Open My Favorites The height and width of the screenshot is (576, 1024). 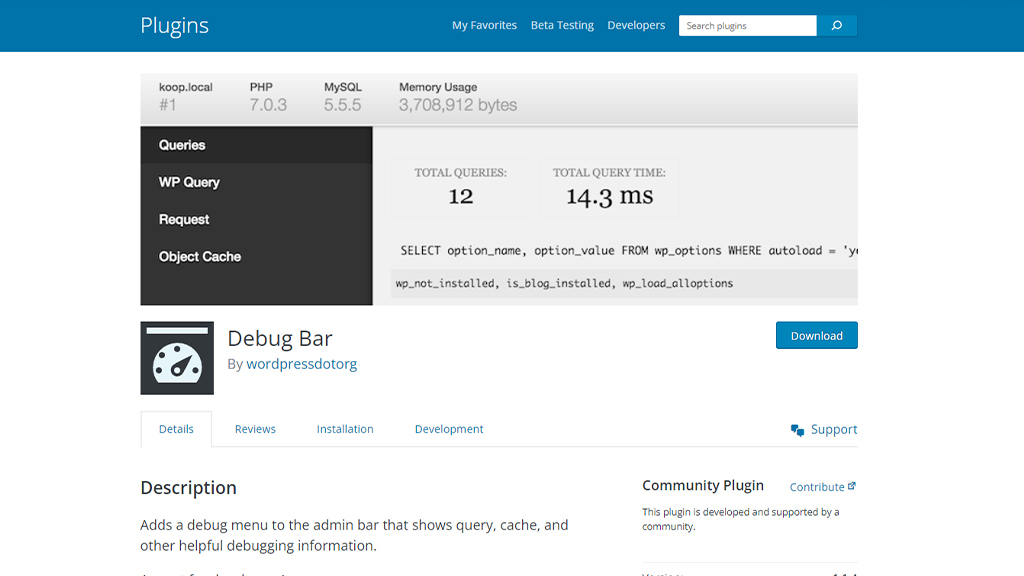tap(484, 25)
